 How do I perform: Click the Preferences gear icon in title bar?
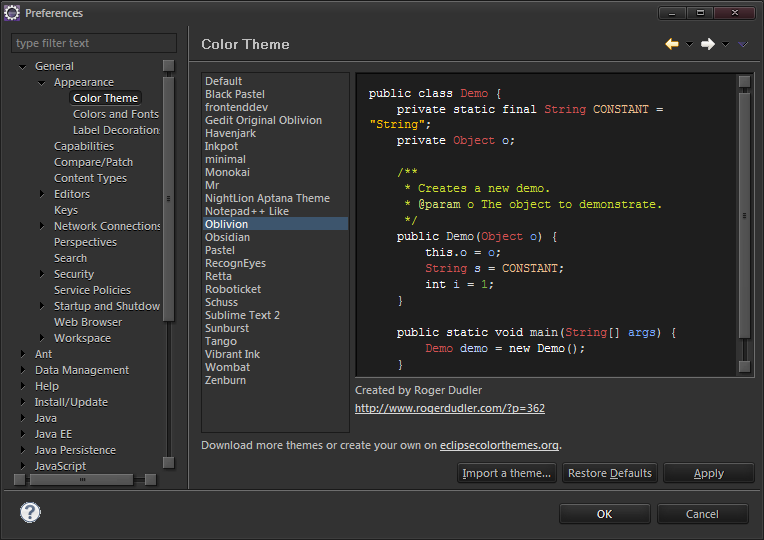(x=12, y=13)
